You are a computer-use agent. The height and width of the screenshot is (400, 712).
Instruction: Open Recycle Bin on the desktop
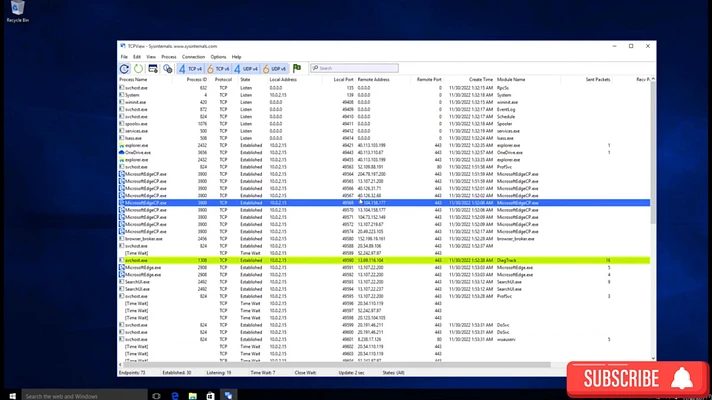18,11
